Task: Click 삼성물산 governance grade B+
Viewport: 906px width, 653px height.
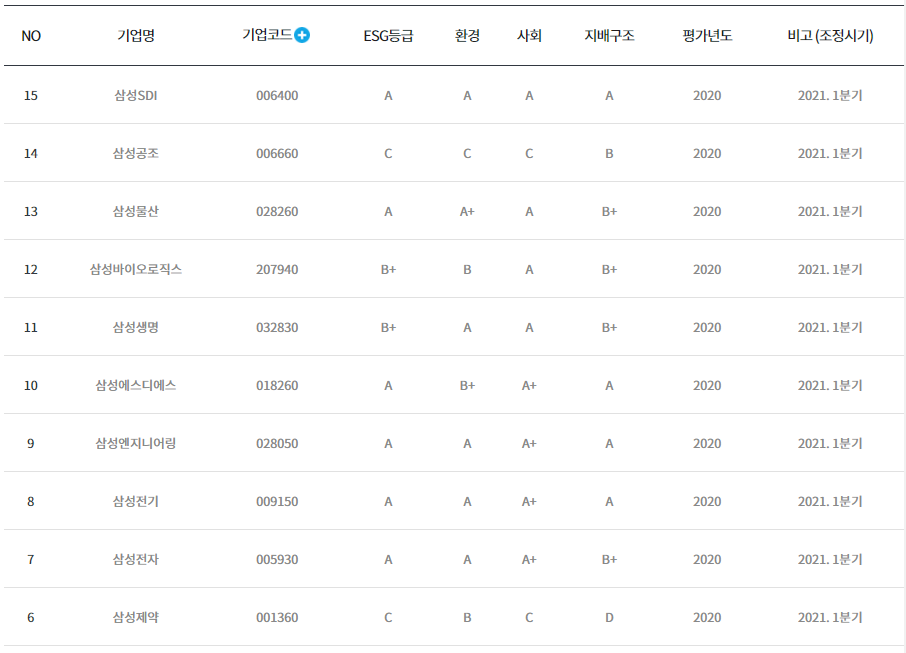Action: (x=609, y=212)
